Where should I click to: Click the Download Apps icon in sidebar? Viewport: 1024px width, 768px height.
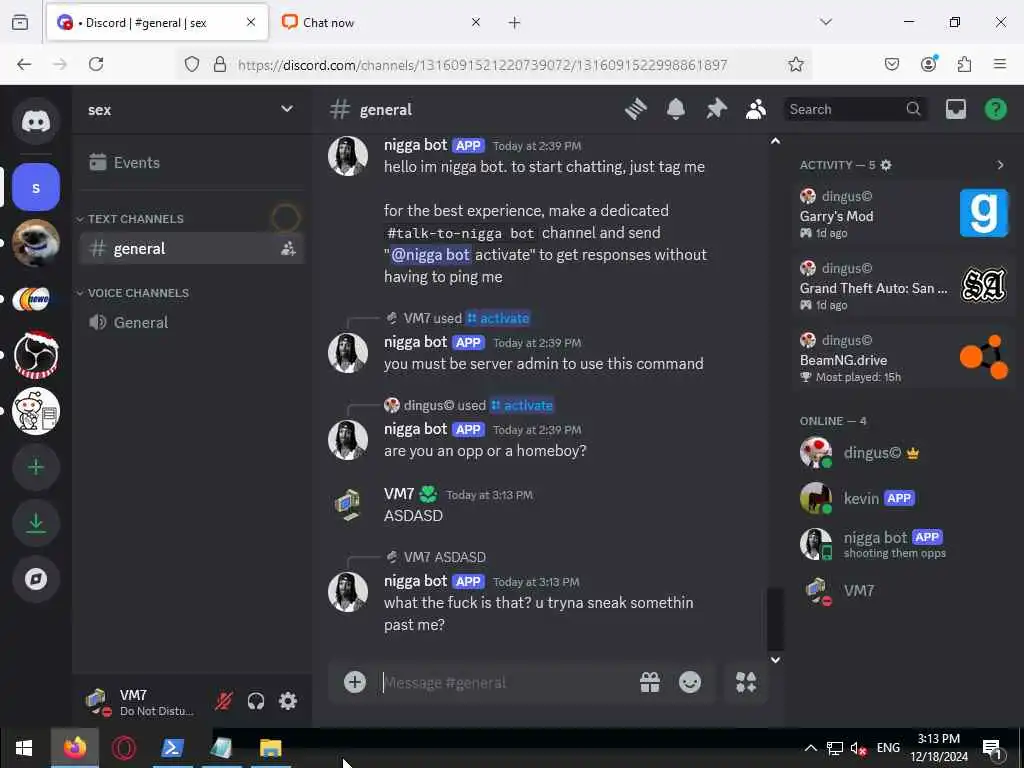[36, 523]
